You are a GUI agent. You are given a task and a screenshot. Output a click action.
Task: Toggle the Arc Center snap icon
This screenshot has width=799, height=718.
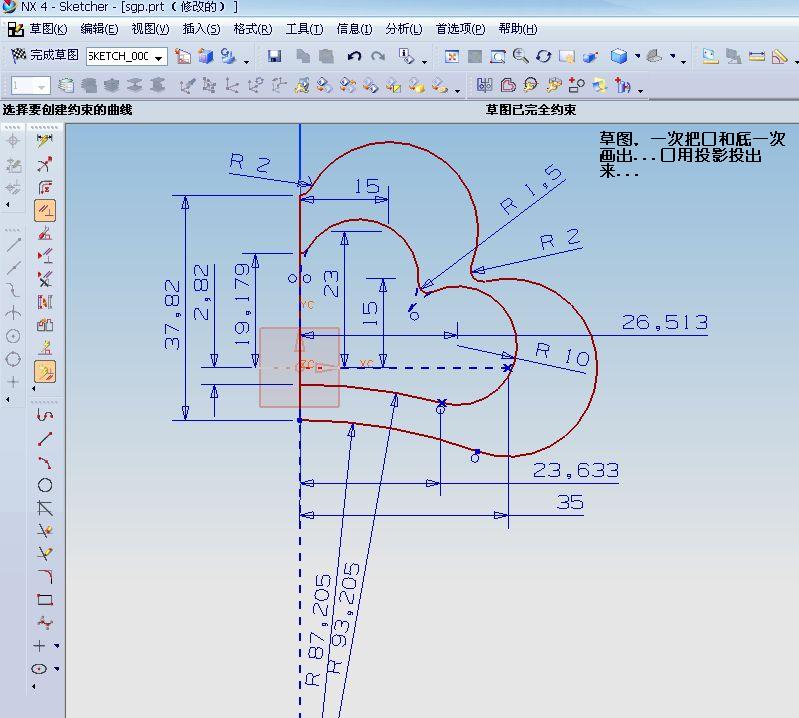[14, 336]
